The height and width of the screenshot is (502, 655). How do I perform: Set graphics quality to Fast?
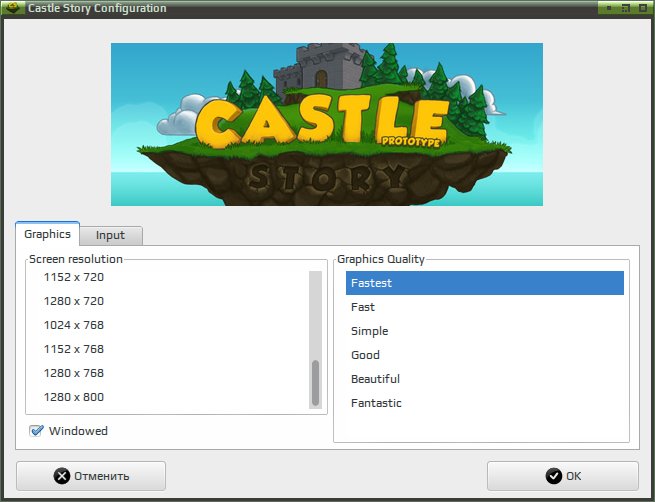485,307
